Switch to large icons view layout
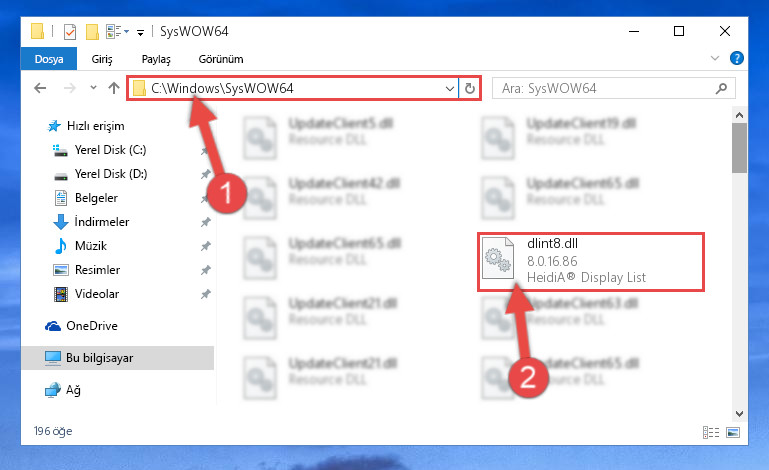769x470 pixels. (733, 432)
